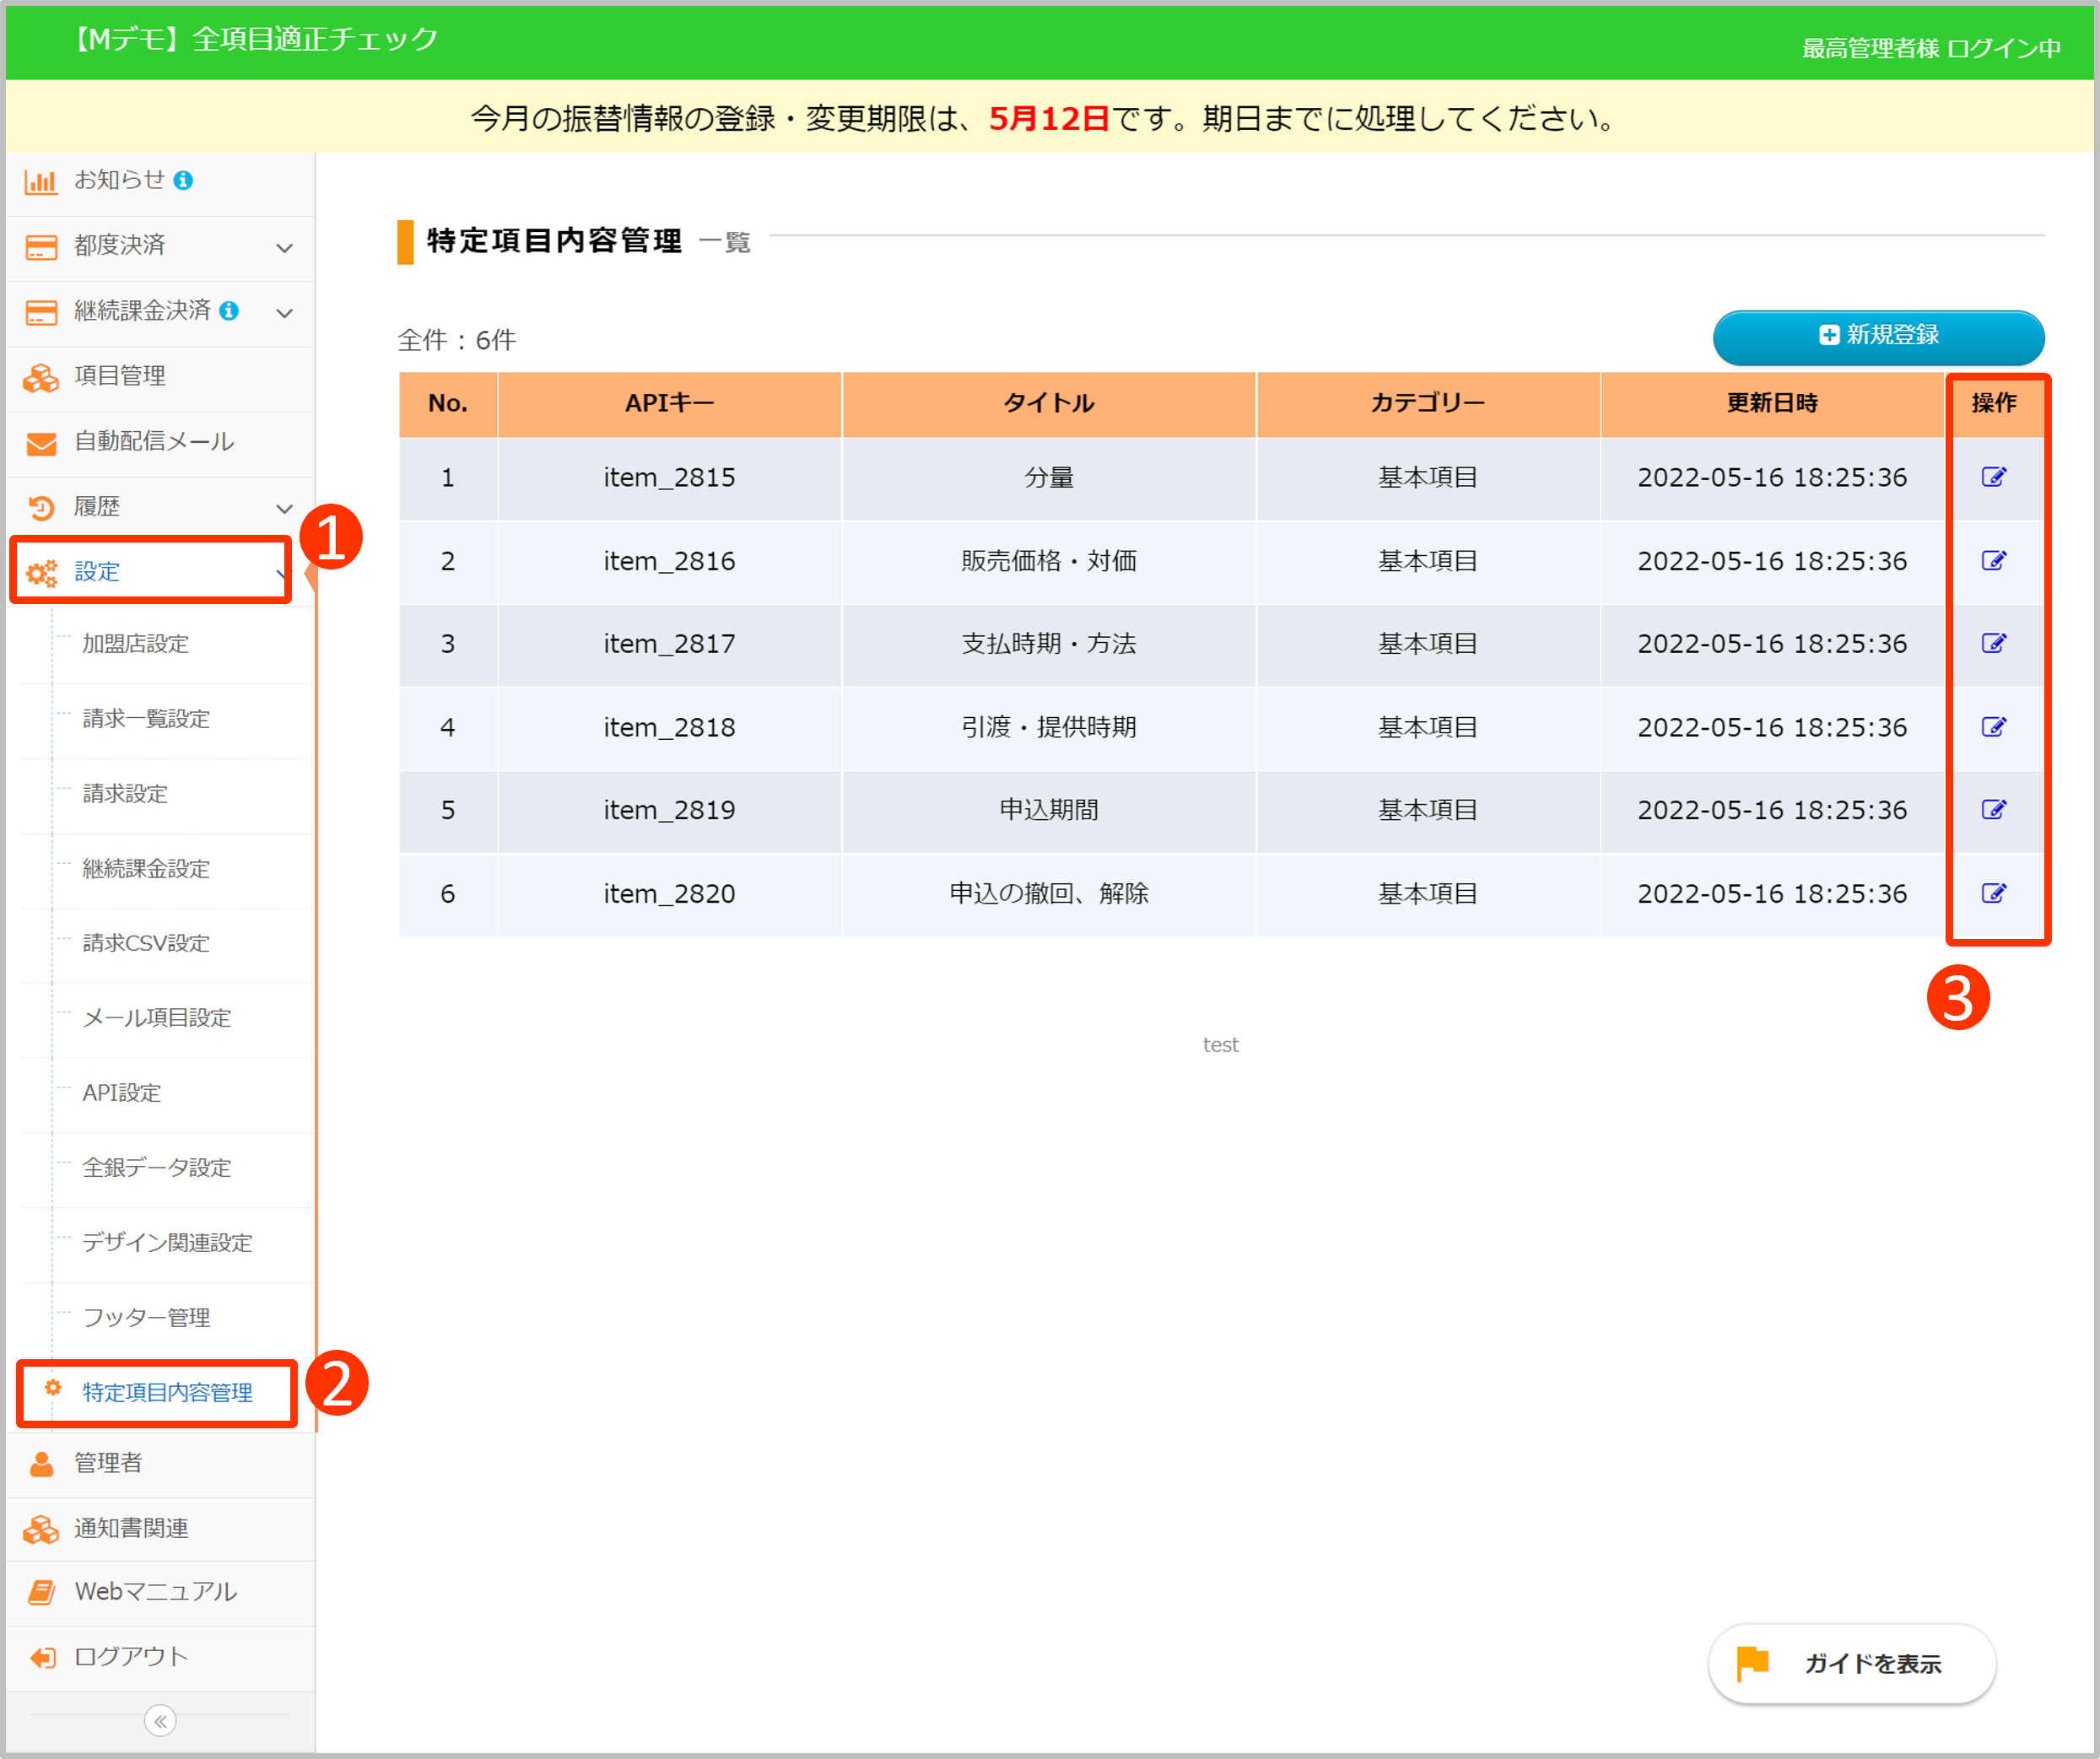
Task: Click the 新規登録 button
Action: click(x=1878, y=336)
